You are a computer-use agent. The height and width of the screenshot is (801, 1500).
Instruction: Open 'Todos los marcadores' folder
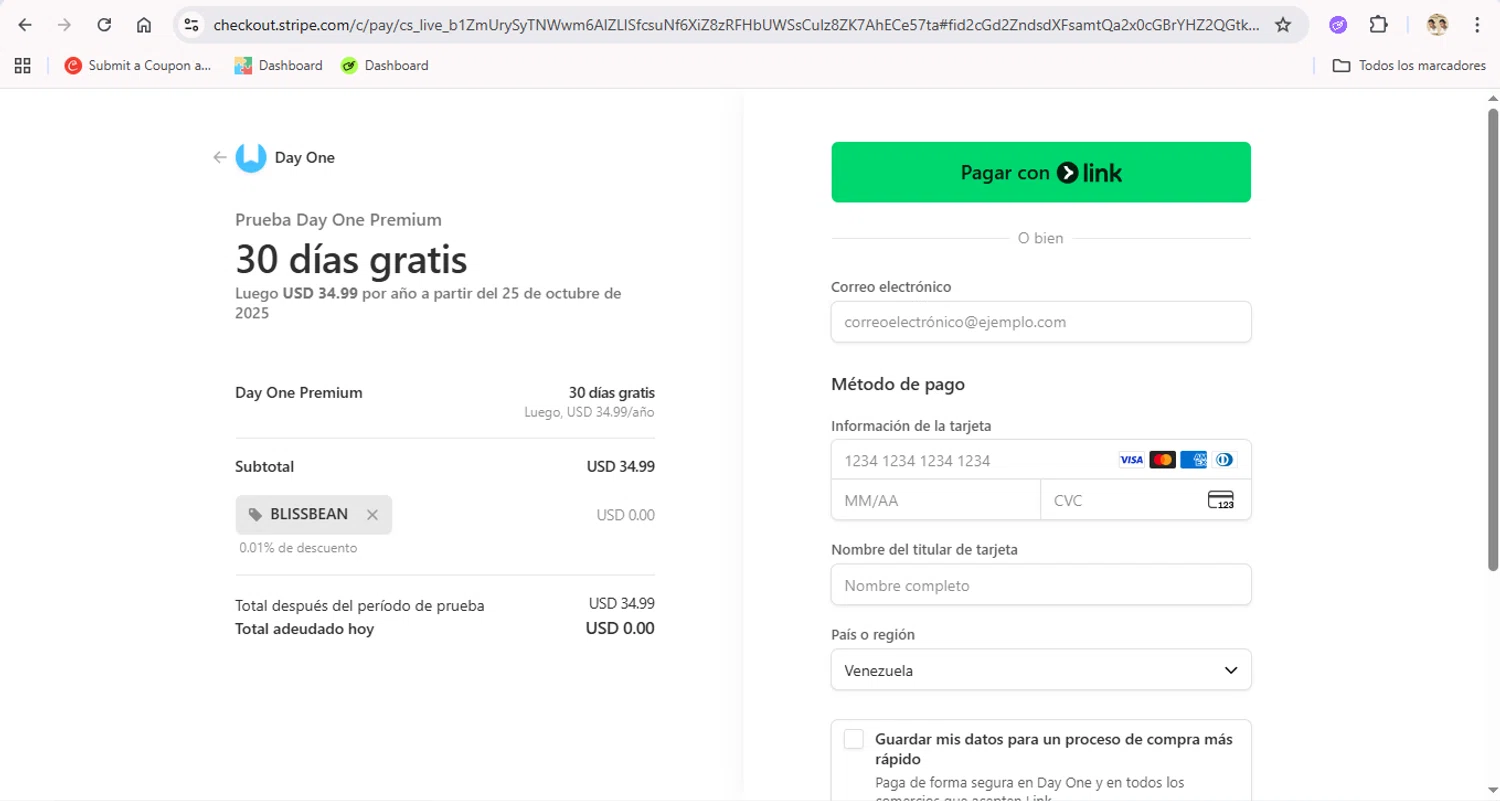(x=1409, y=65)
